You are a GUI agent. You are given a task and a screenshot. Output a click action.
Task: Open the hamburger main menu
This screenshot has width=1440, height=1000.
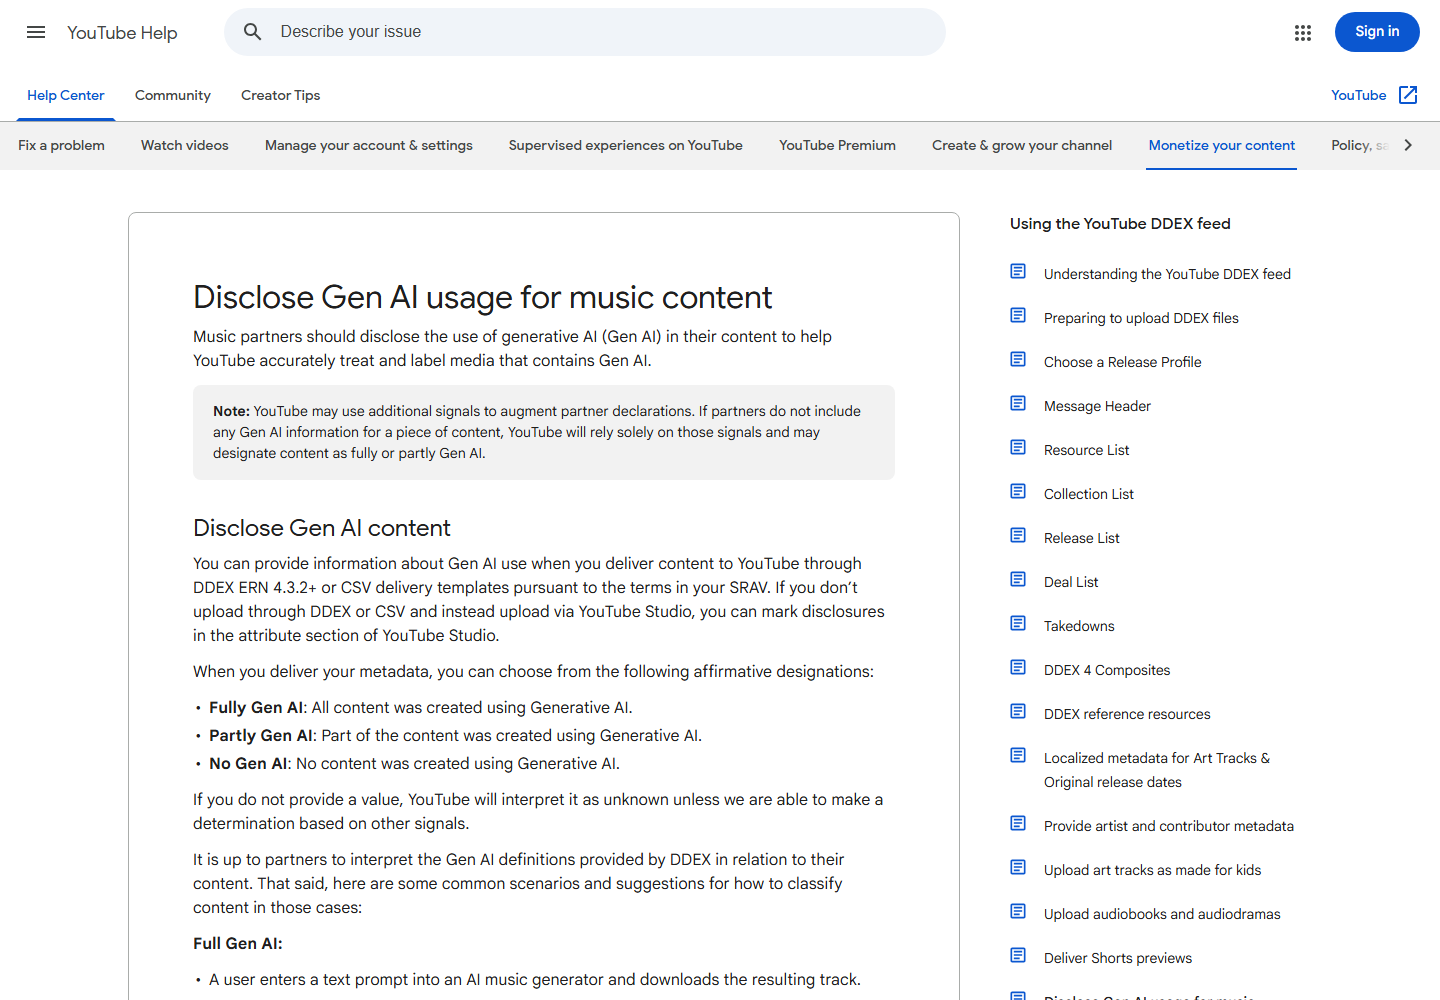pyautogui.click(x=36, y=32)
